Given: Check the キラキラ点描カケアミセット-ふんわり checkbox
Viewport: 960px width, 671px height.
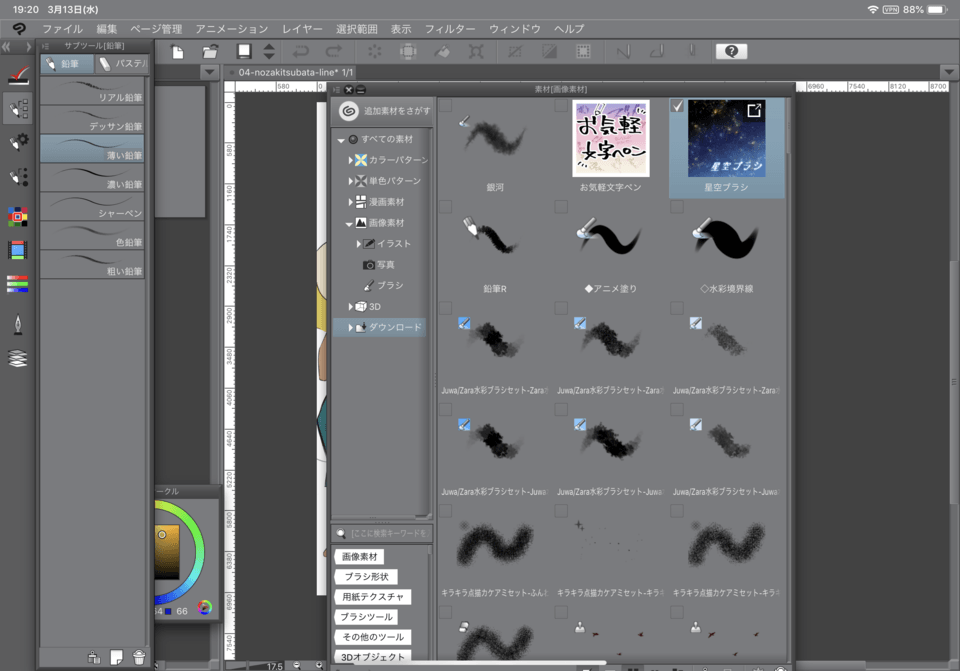Looking at the screenshot, I should (x=446, y=511).
